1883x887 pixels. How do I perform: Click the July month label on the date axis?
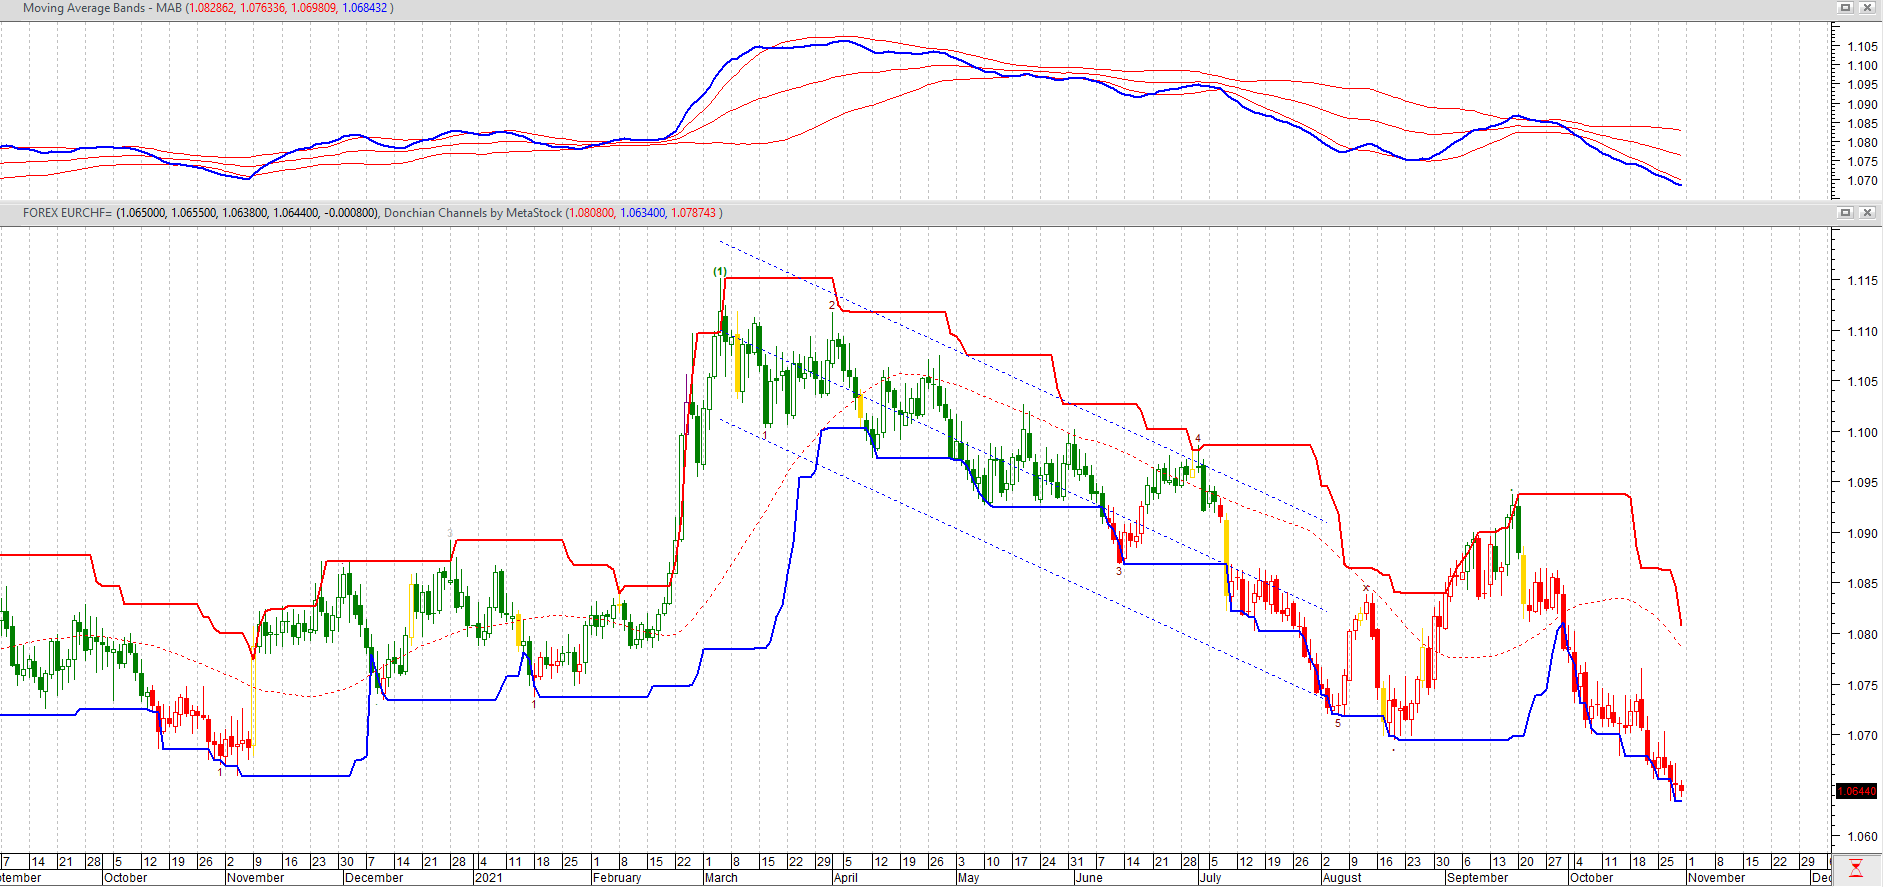point(1211,878)
